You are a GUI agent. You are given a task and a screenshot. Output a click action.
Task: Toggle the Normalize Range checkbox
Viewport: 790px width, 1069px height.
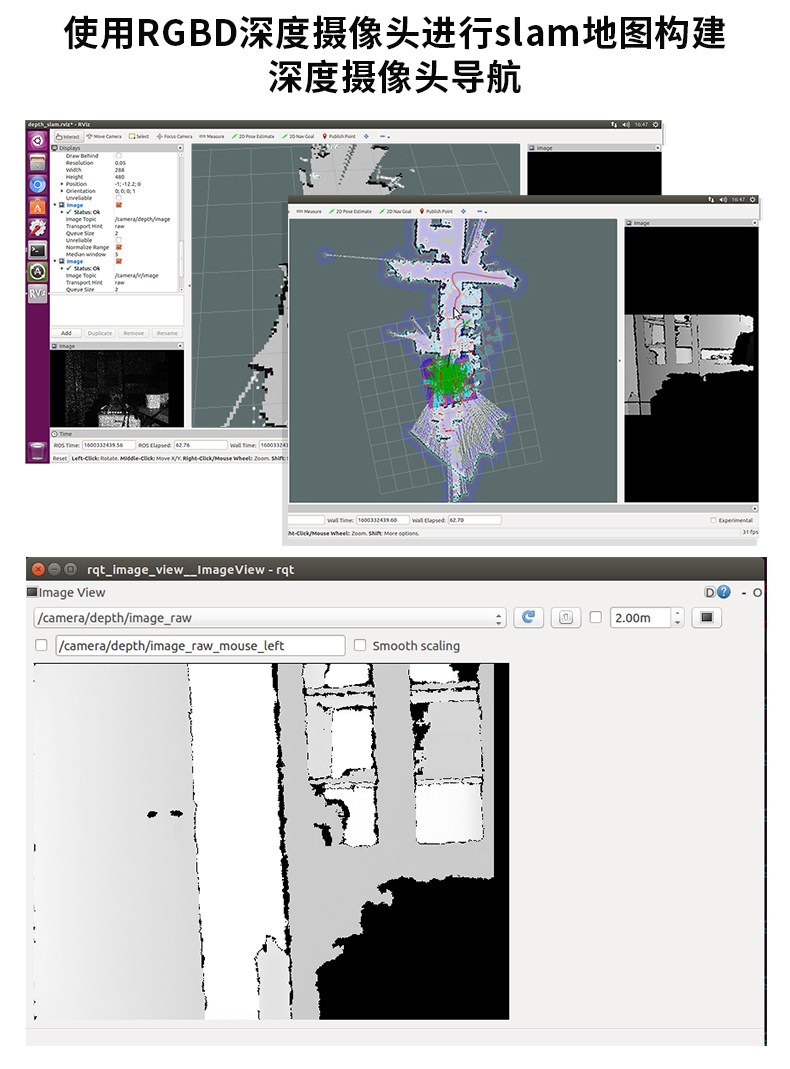pyautogui.click(x=119, y=247)
